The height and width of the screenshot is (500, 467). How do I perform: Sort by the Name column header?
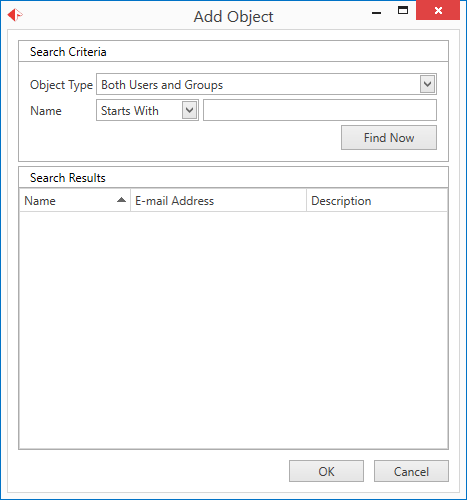tap(75, 201)
